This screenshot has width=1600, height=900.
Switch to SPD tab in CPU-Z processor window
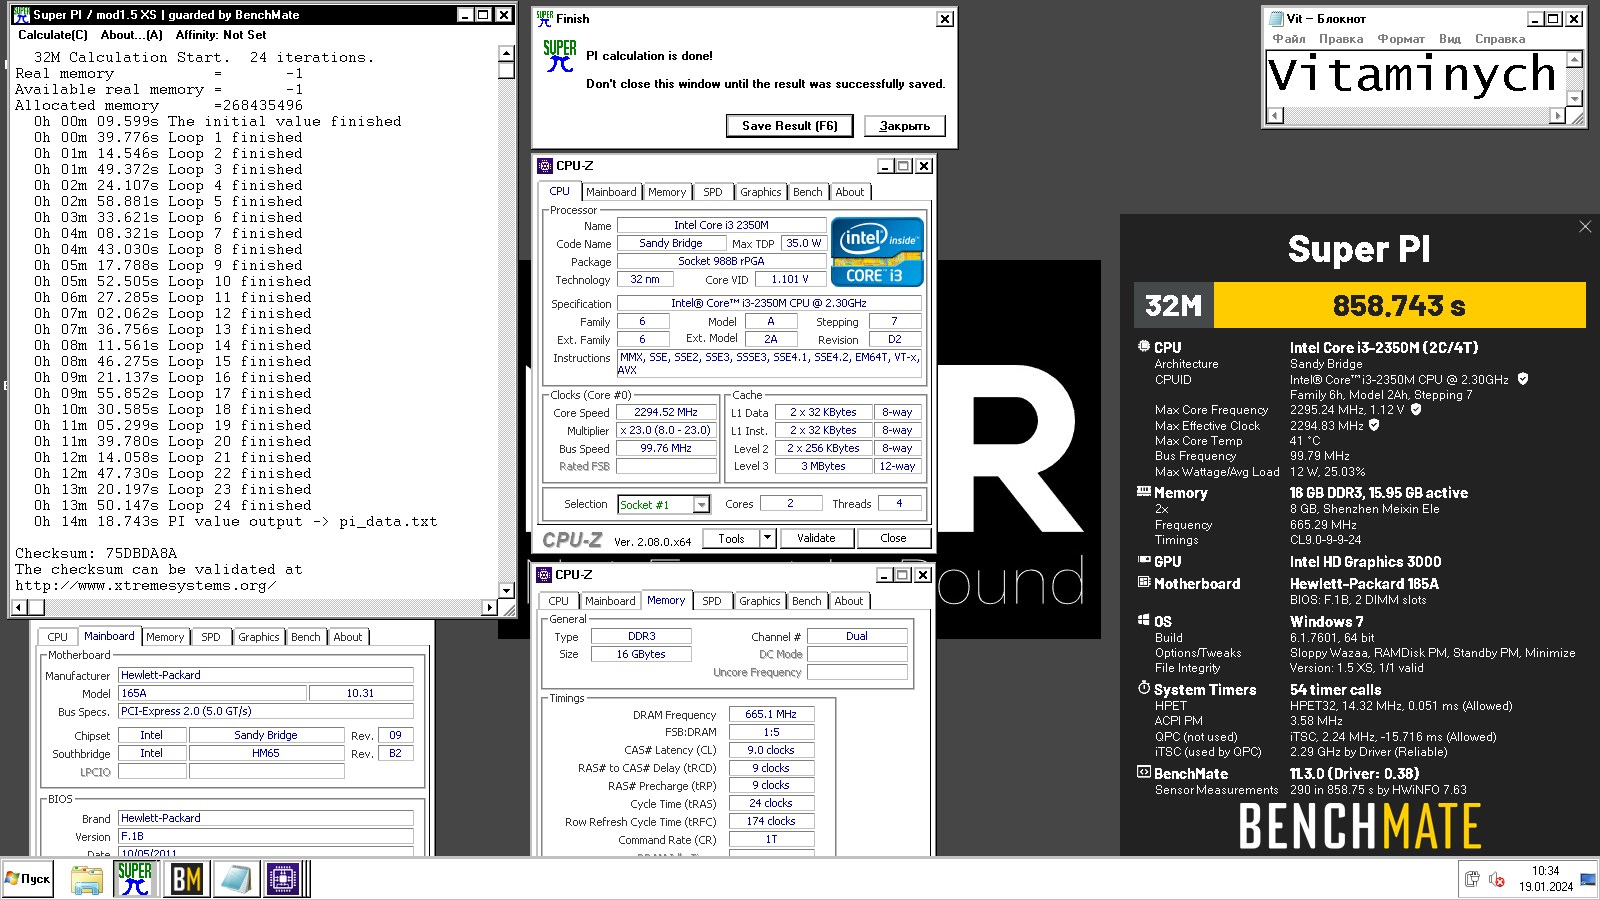tap(712, 192)
